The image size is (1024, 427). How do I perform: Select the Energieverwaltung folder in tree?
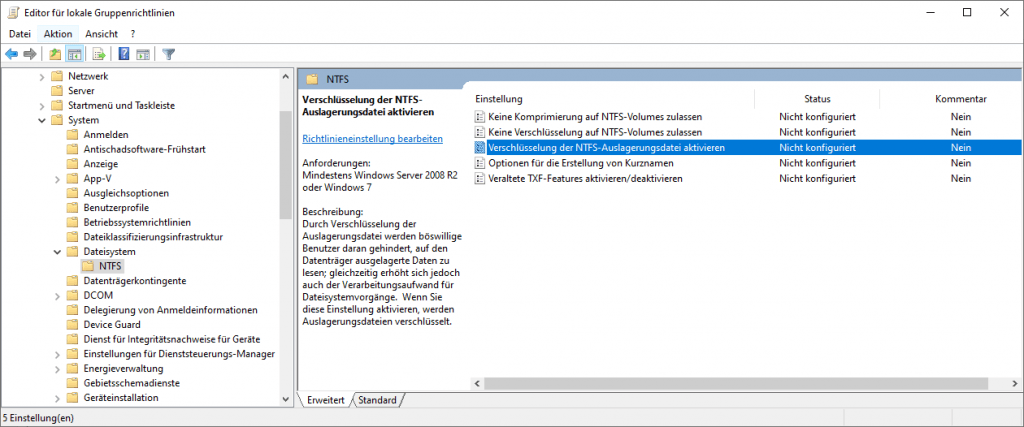[117, 368]
